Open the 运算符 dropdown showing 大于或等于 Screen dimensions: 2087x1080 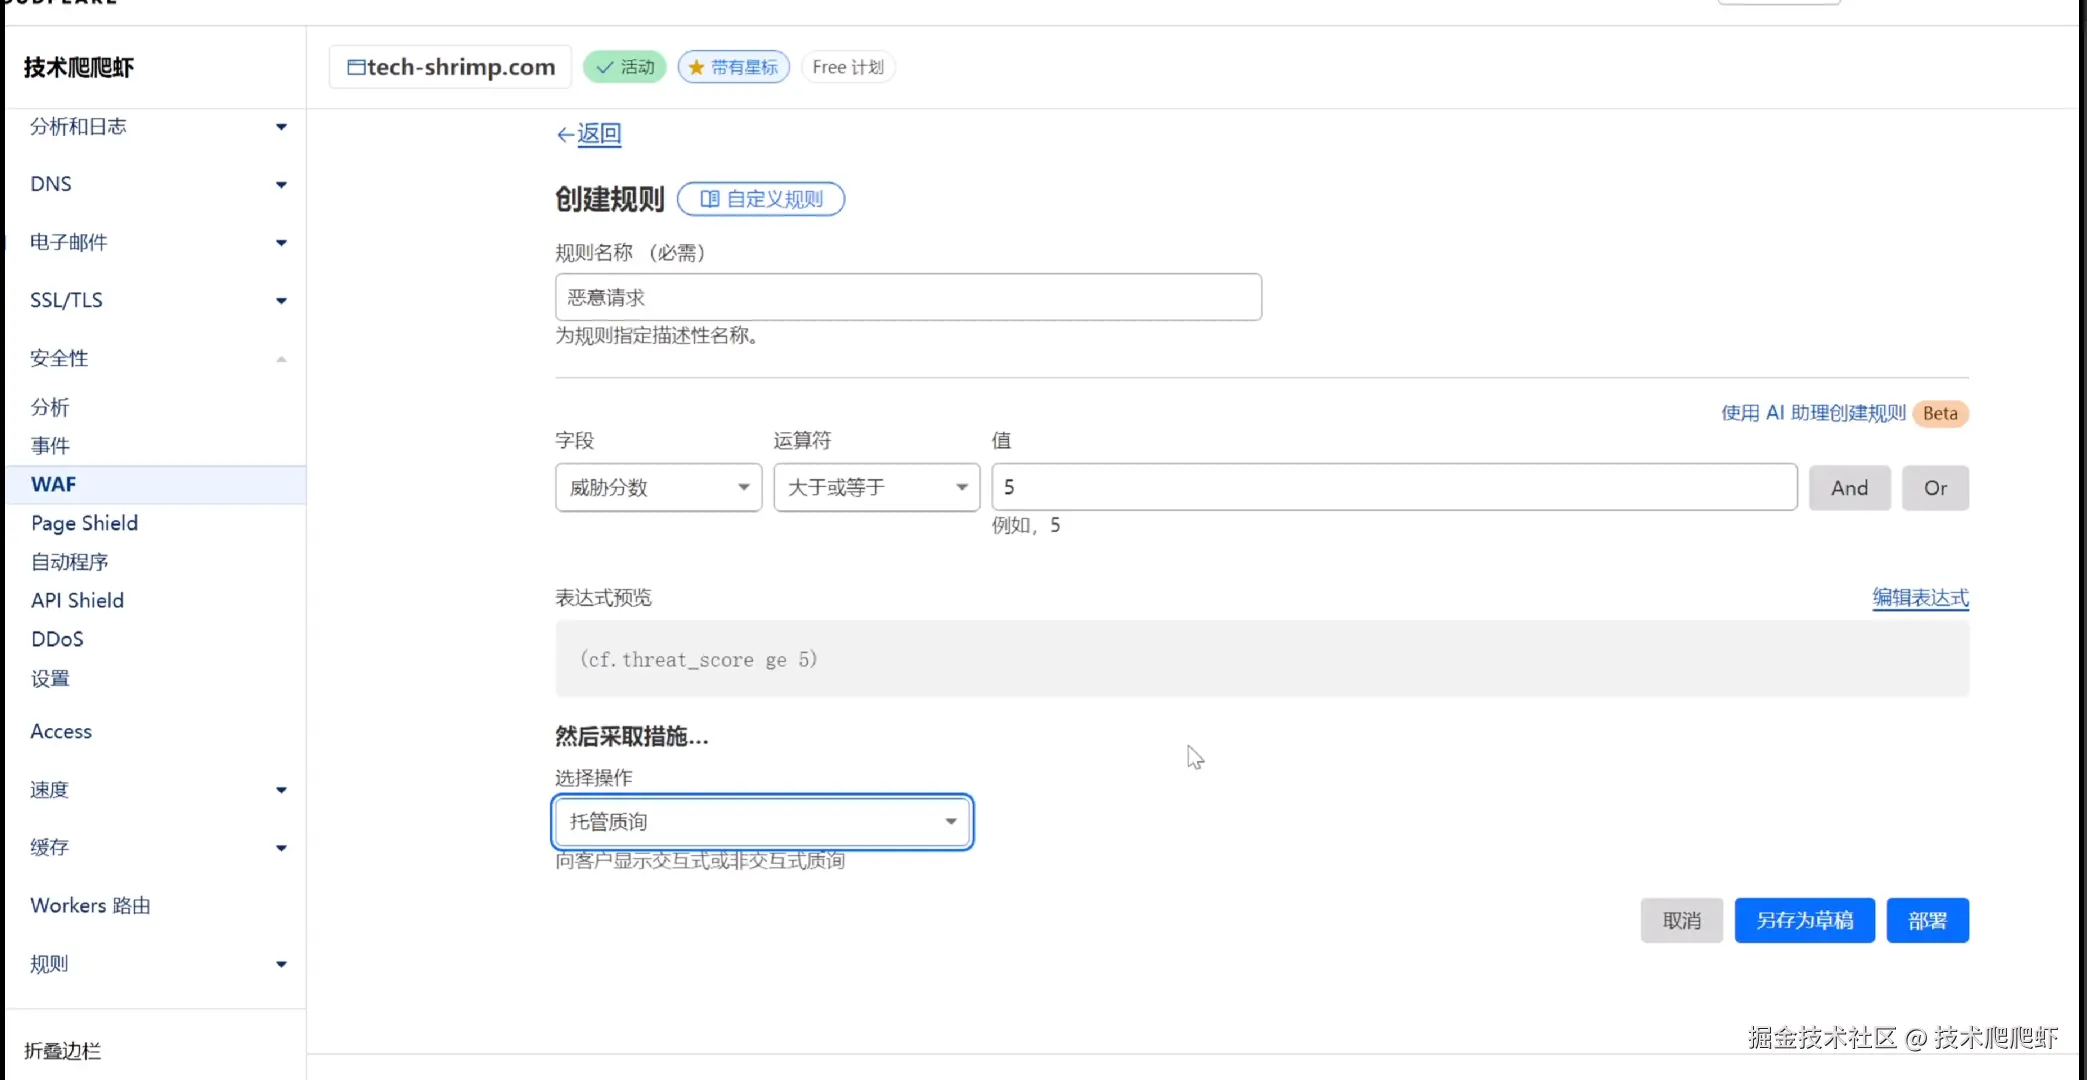pos(876,487)
